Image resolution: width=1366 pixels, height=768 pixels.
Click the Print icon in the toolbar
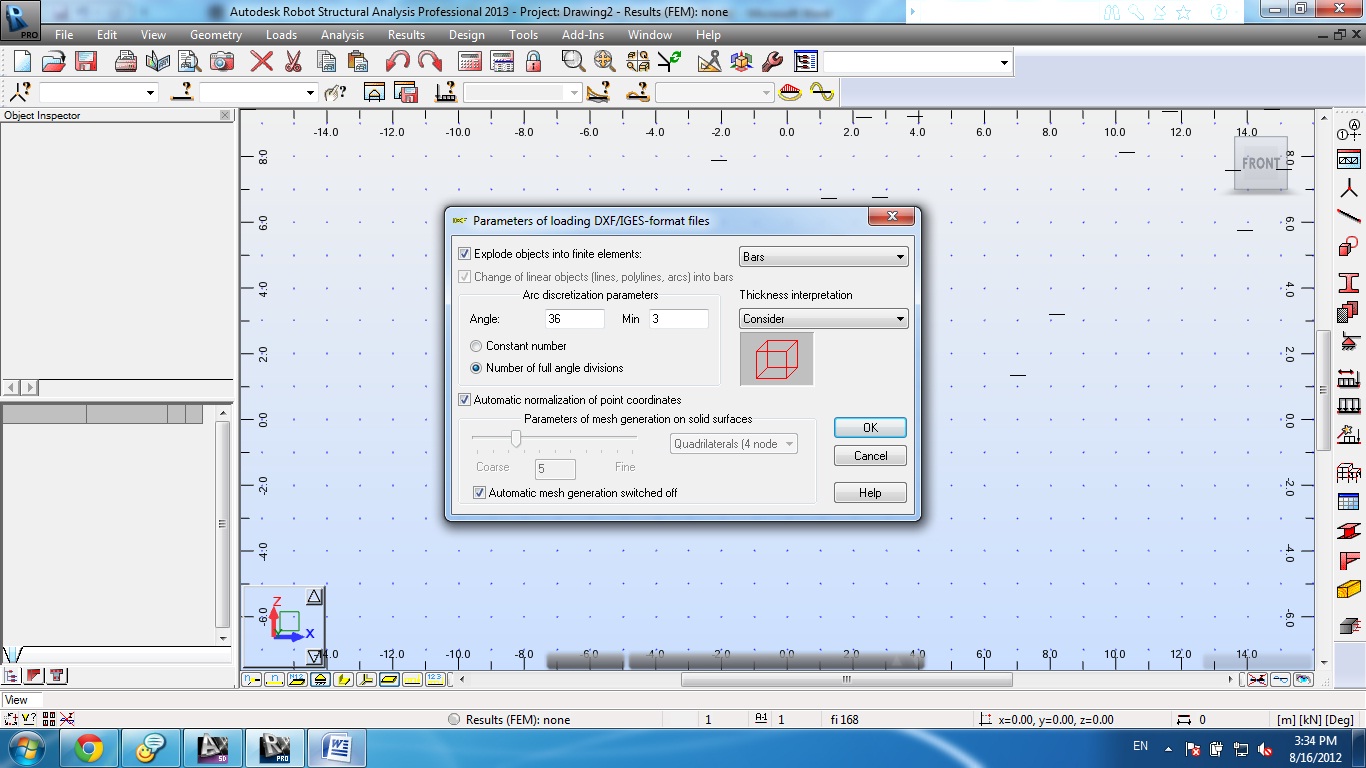pyautogui.click(x=126, y=61)
